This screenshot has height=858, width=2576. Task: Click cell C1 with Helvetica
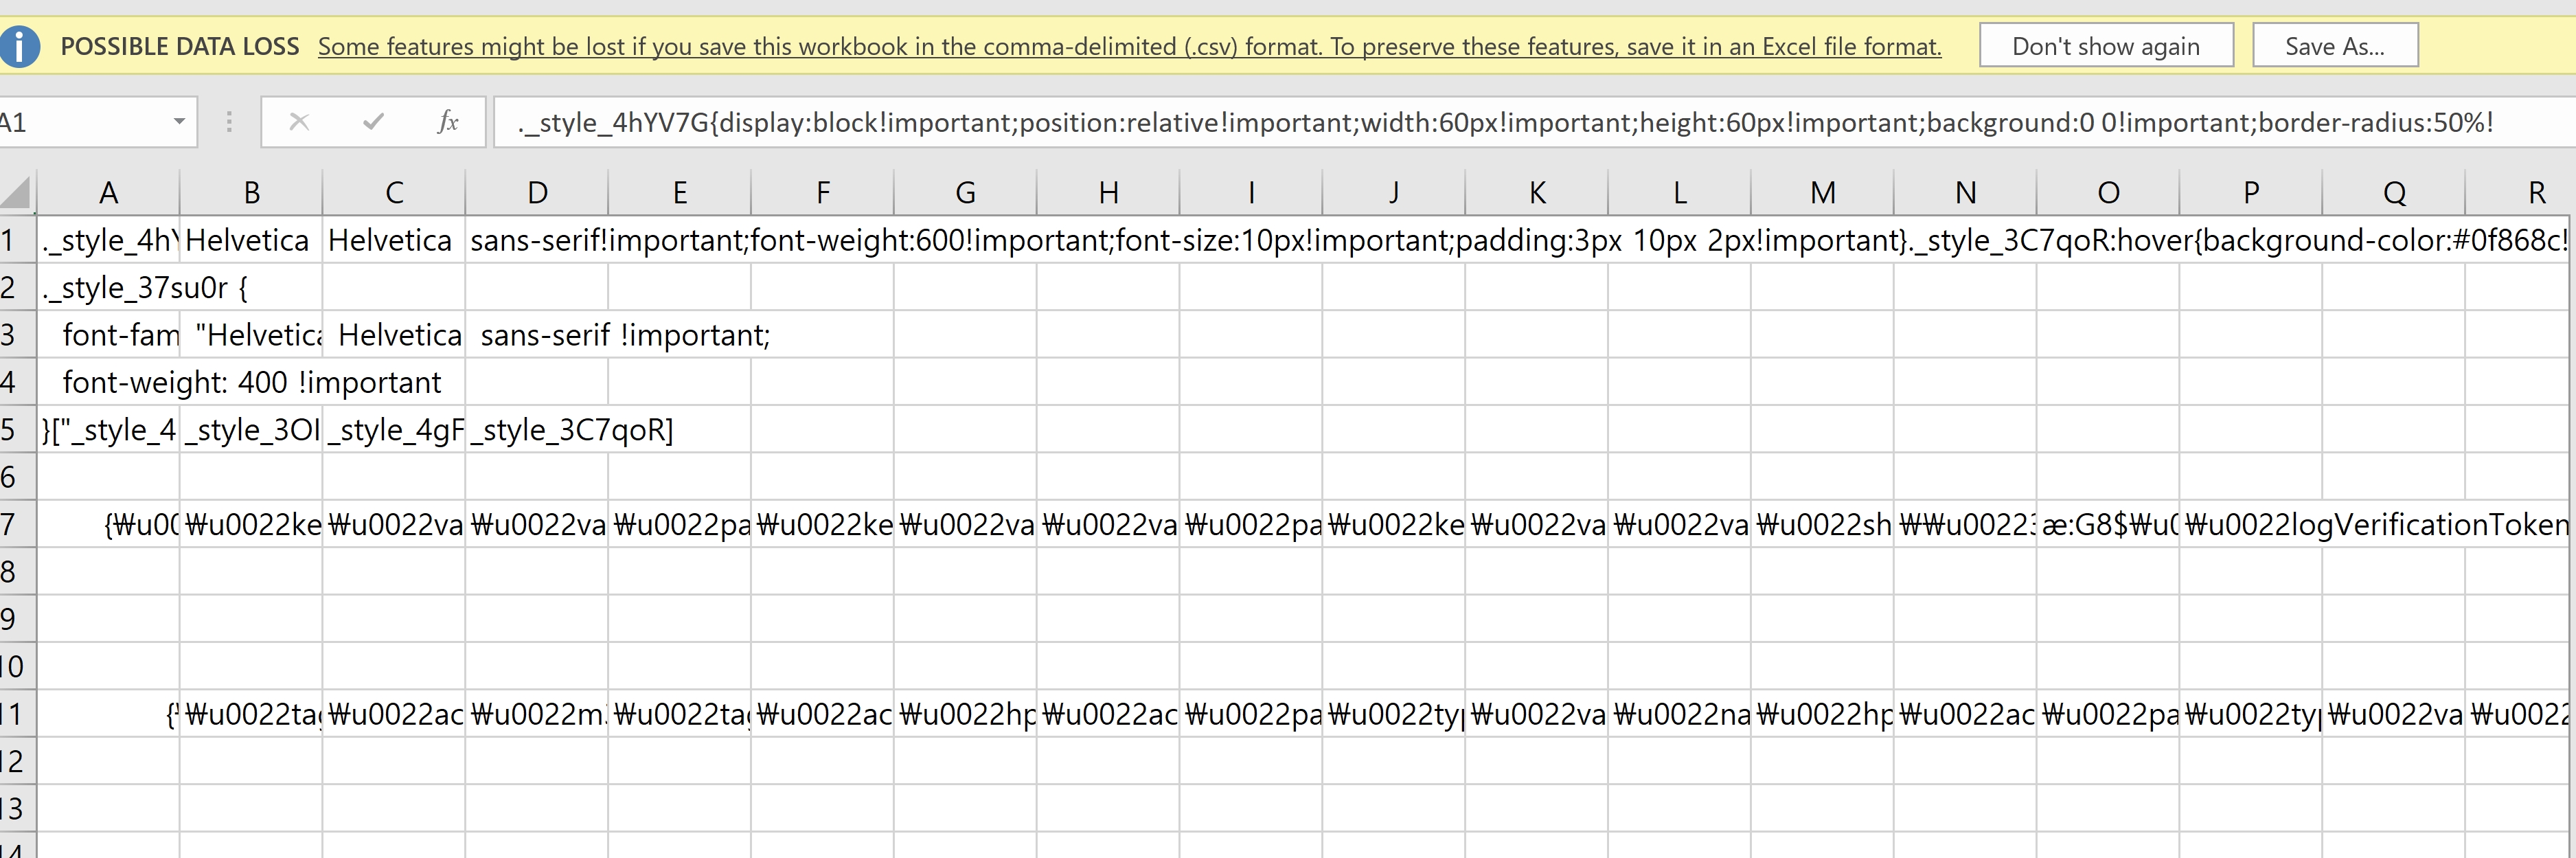click(394, 240)
